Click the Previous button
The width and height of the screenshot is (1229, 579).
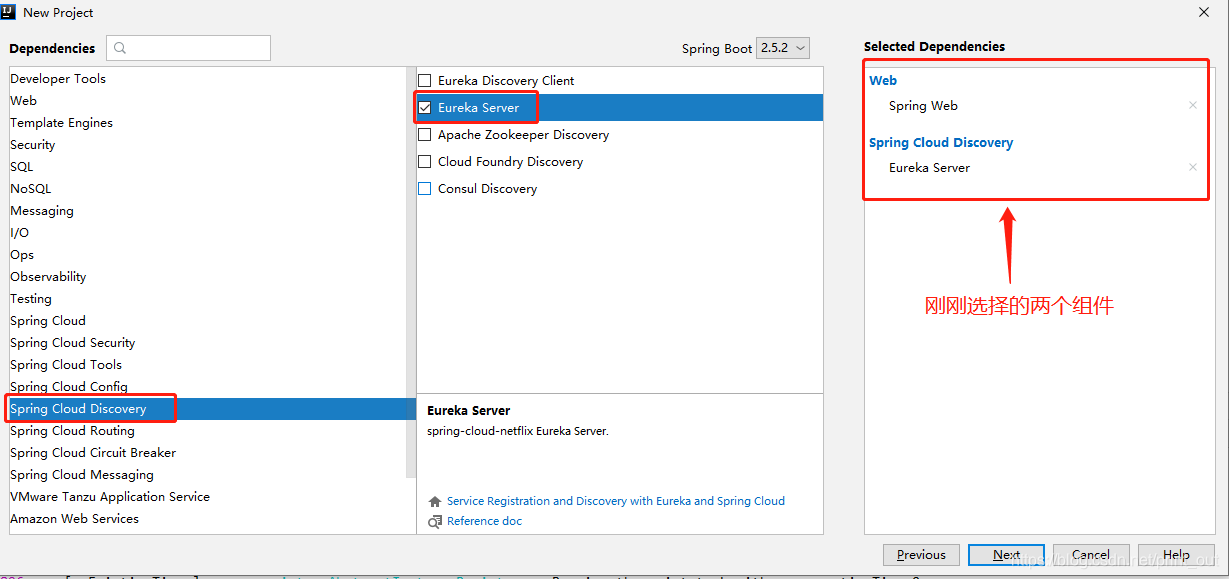(921, 555)
